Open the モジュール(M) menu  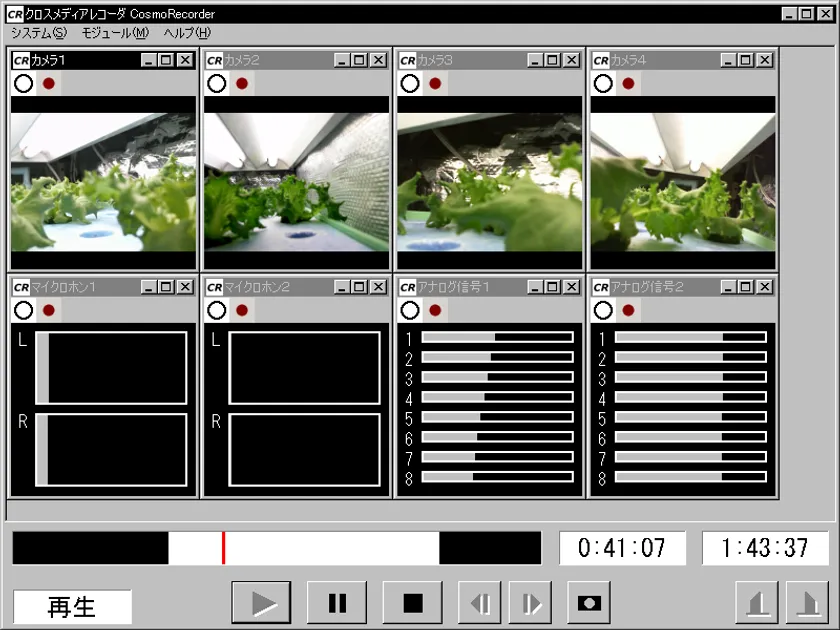click(x=115, y=33)
